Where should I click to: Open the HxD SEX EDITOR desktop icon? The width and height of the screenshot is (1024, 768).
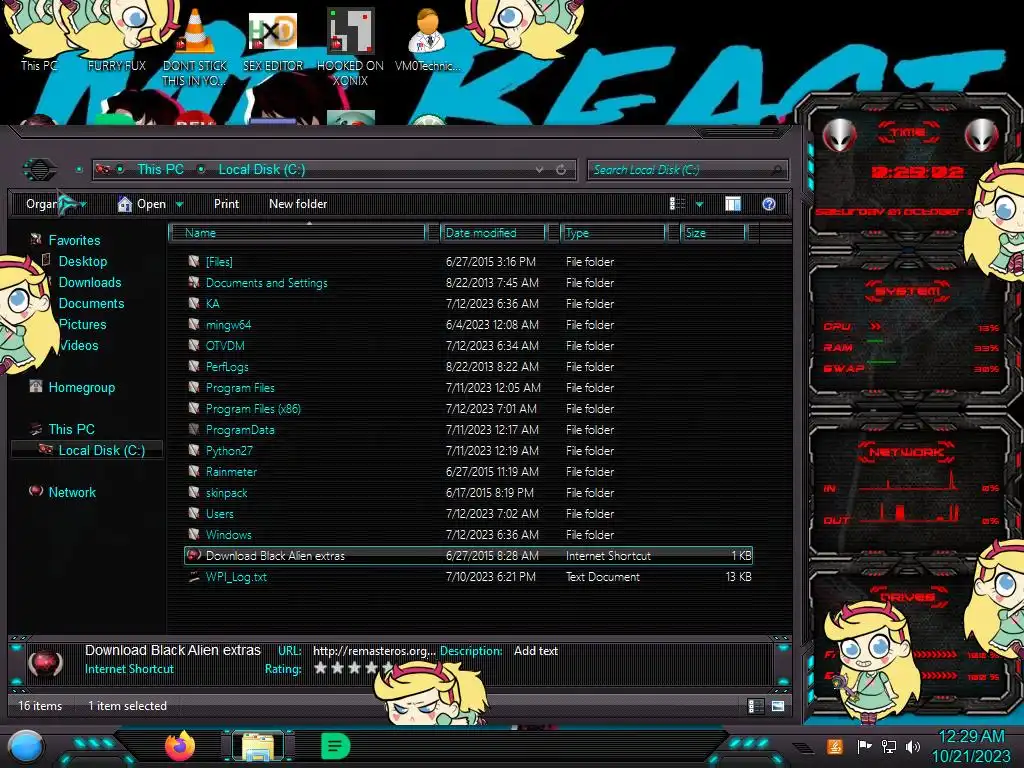tap(273, 31)
